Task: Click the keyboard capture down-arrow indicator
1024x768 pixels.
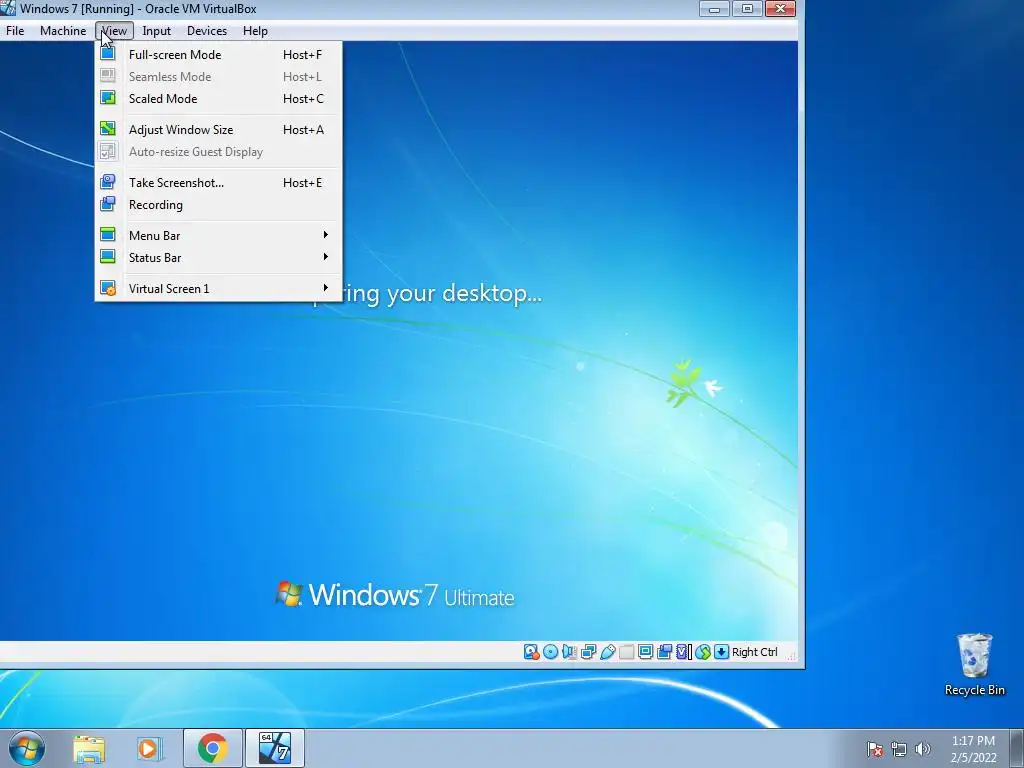Action: click(x=721, y=652)
